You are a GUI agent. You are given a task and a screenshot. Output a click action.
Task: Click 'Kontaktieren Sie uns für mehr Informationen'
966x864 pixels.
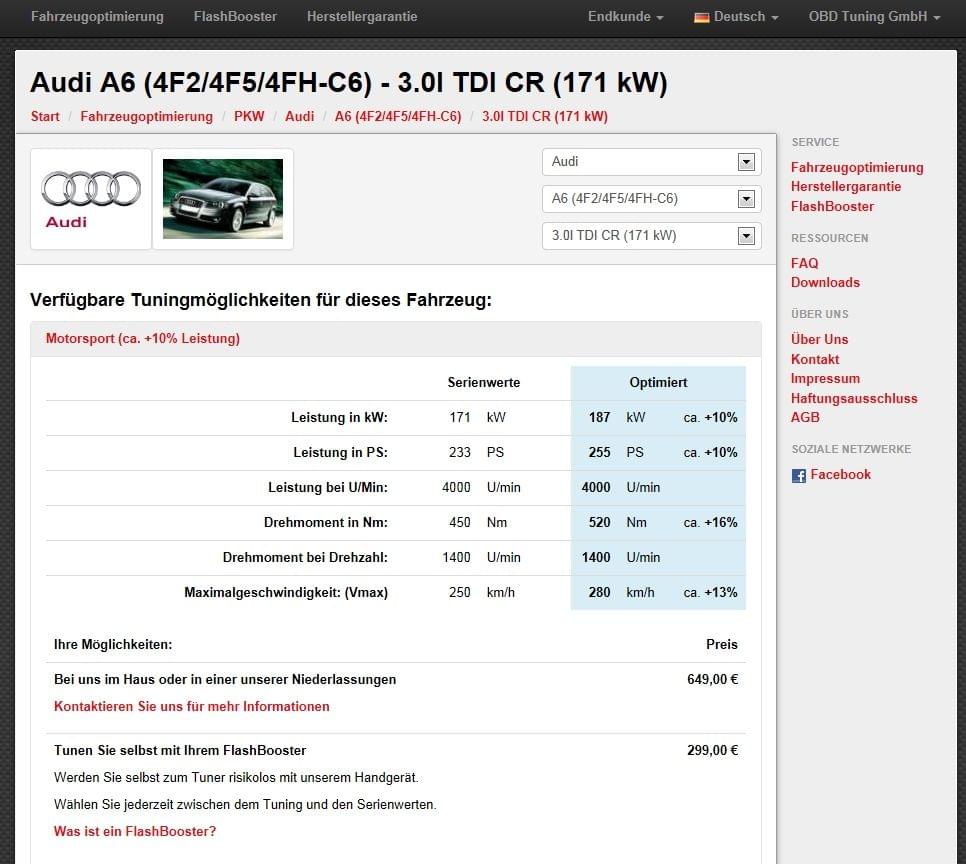tap(191, 706)
